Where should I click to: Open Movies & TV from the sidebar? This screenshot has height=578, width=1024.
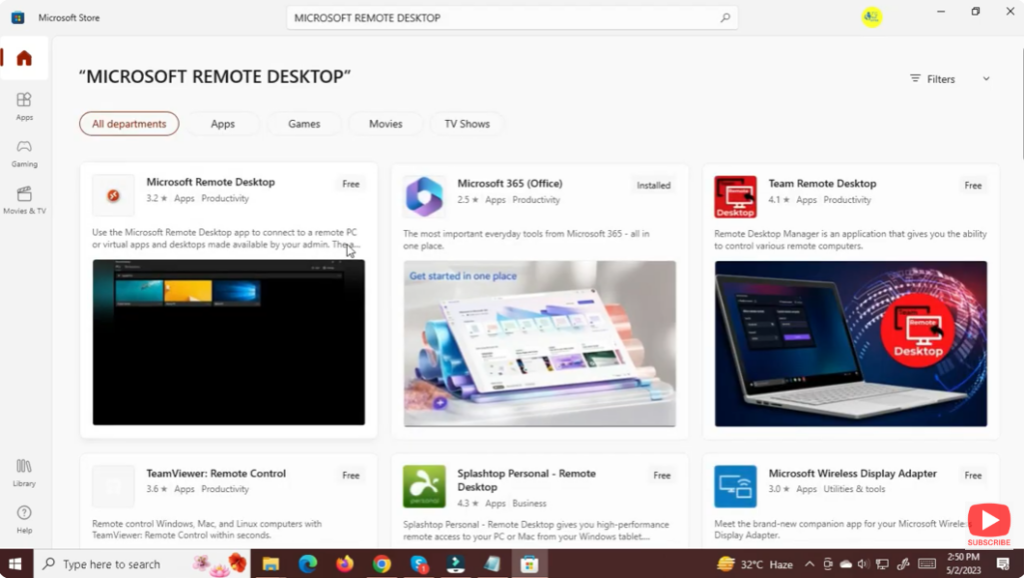23,196
